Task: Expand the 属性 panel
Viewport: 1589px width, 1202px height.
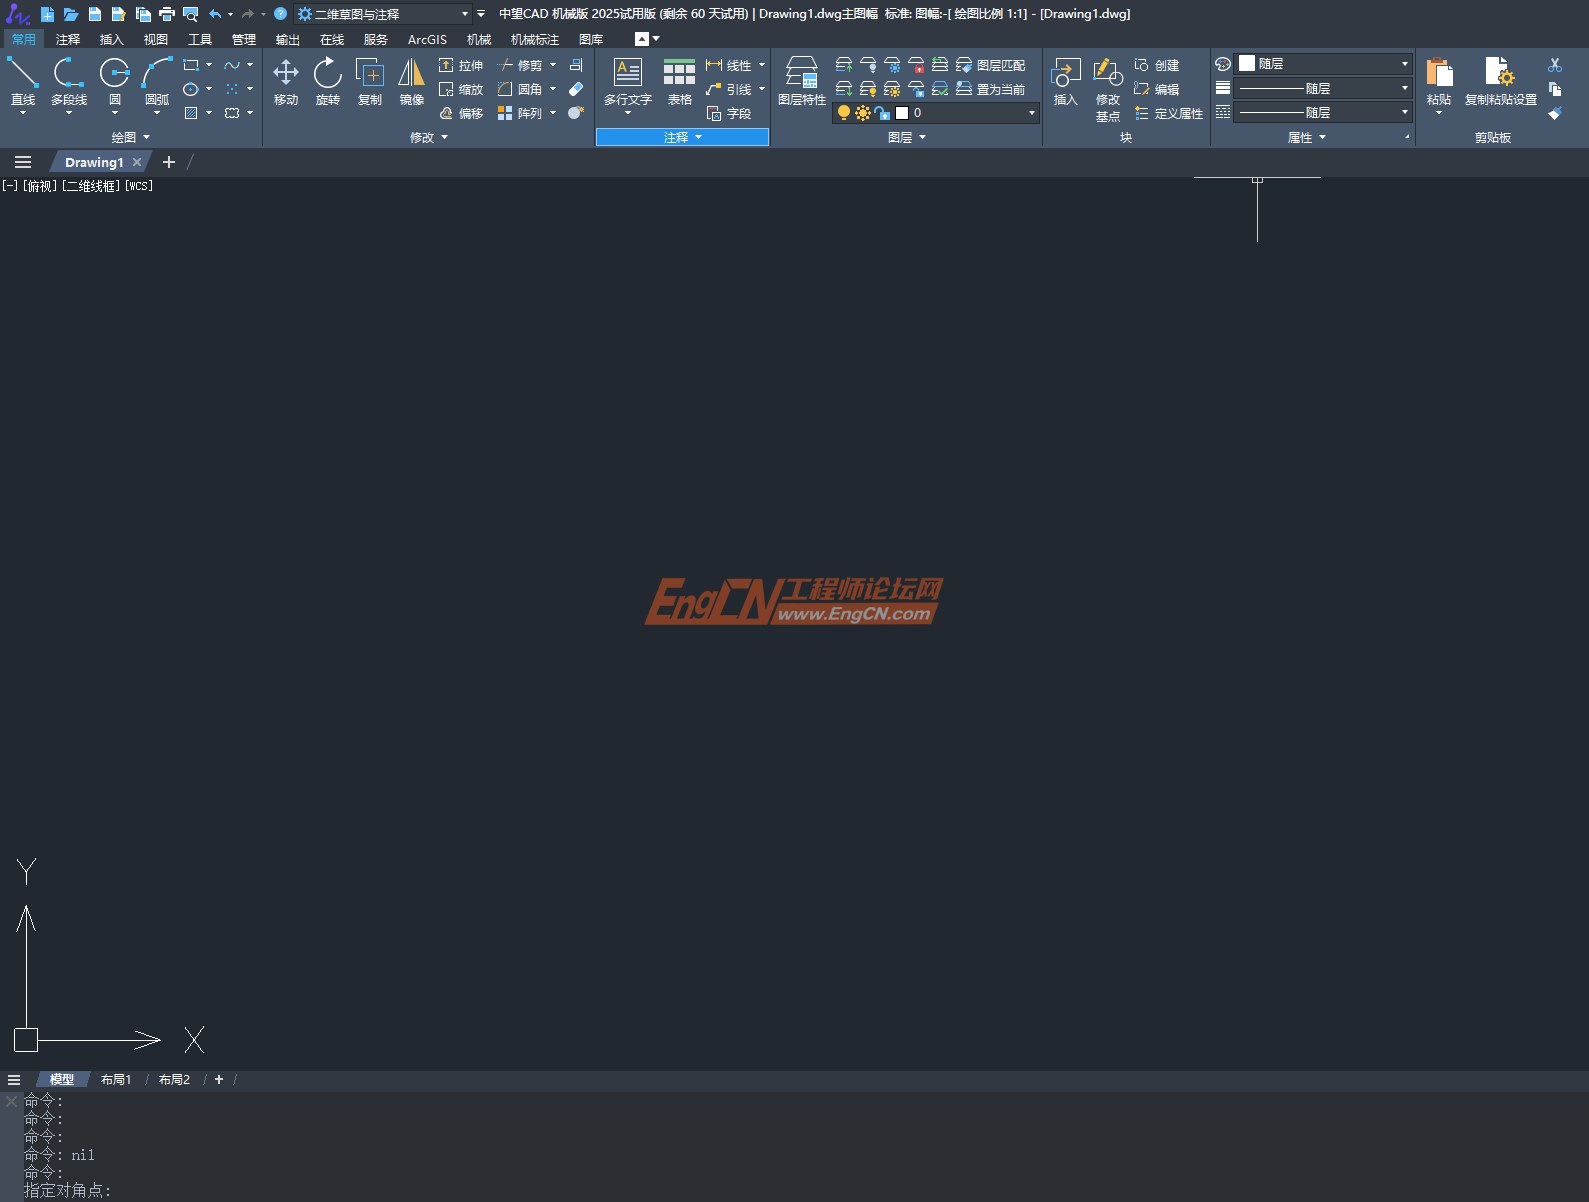Action: (1307, 137)
